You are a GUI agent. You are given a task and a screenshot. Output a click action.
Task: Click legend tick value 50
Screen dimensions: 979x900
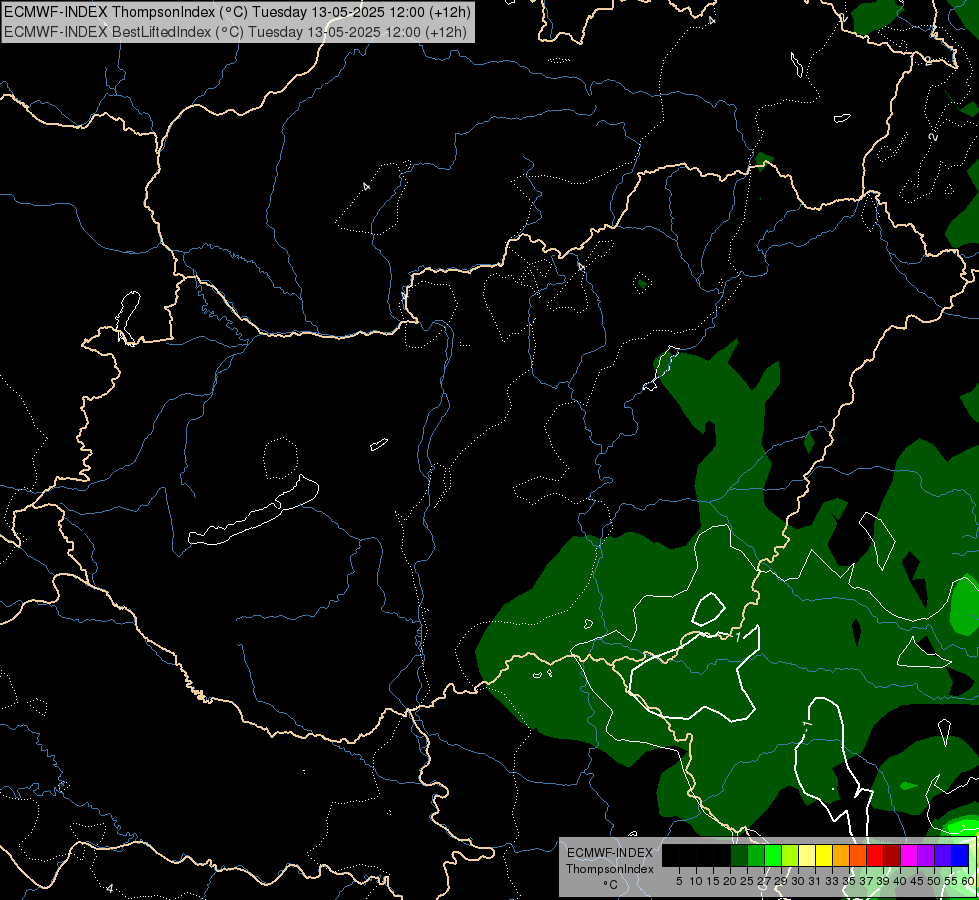(935, 881)
